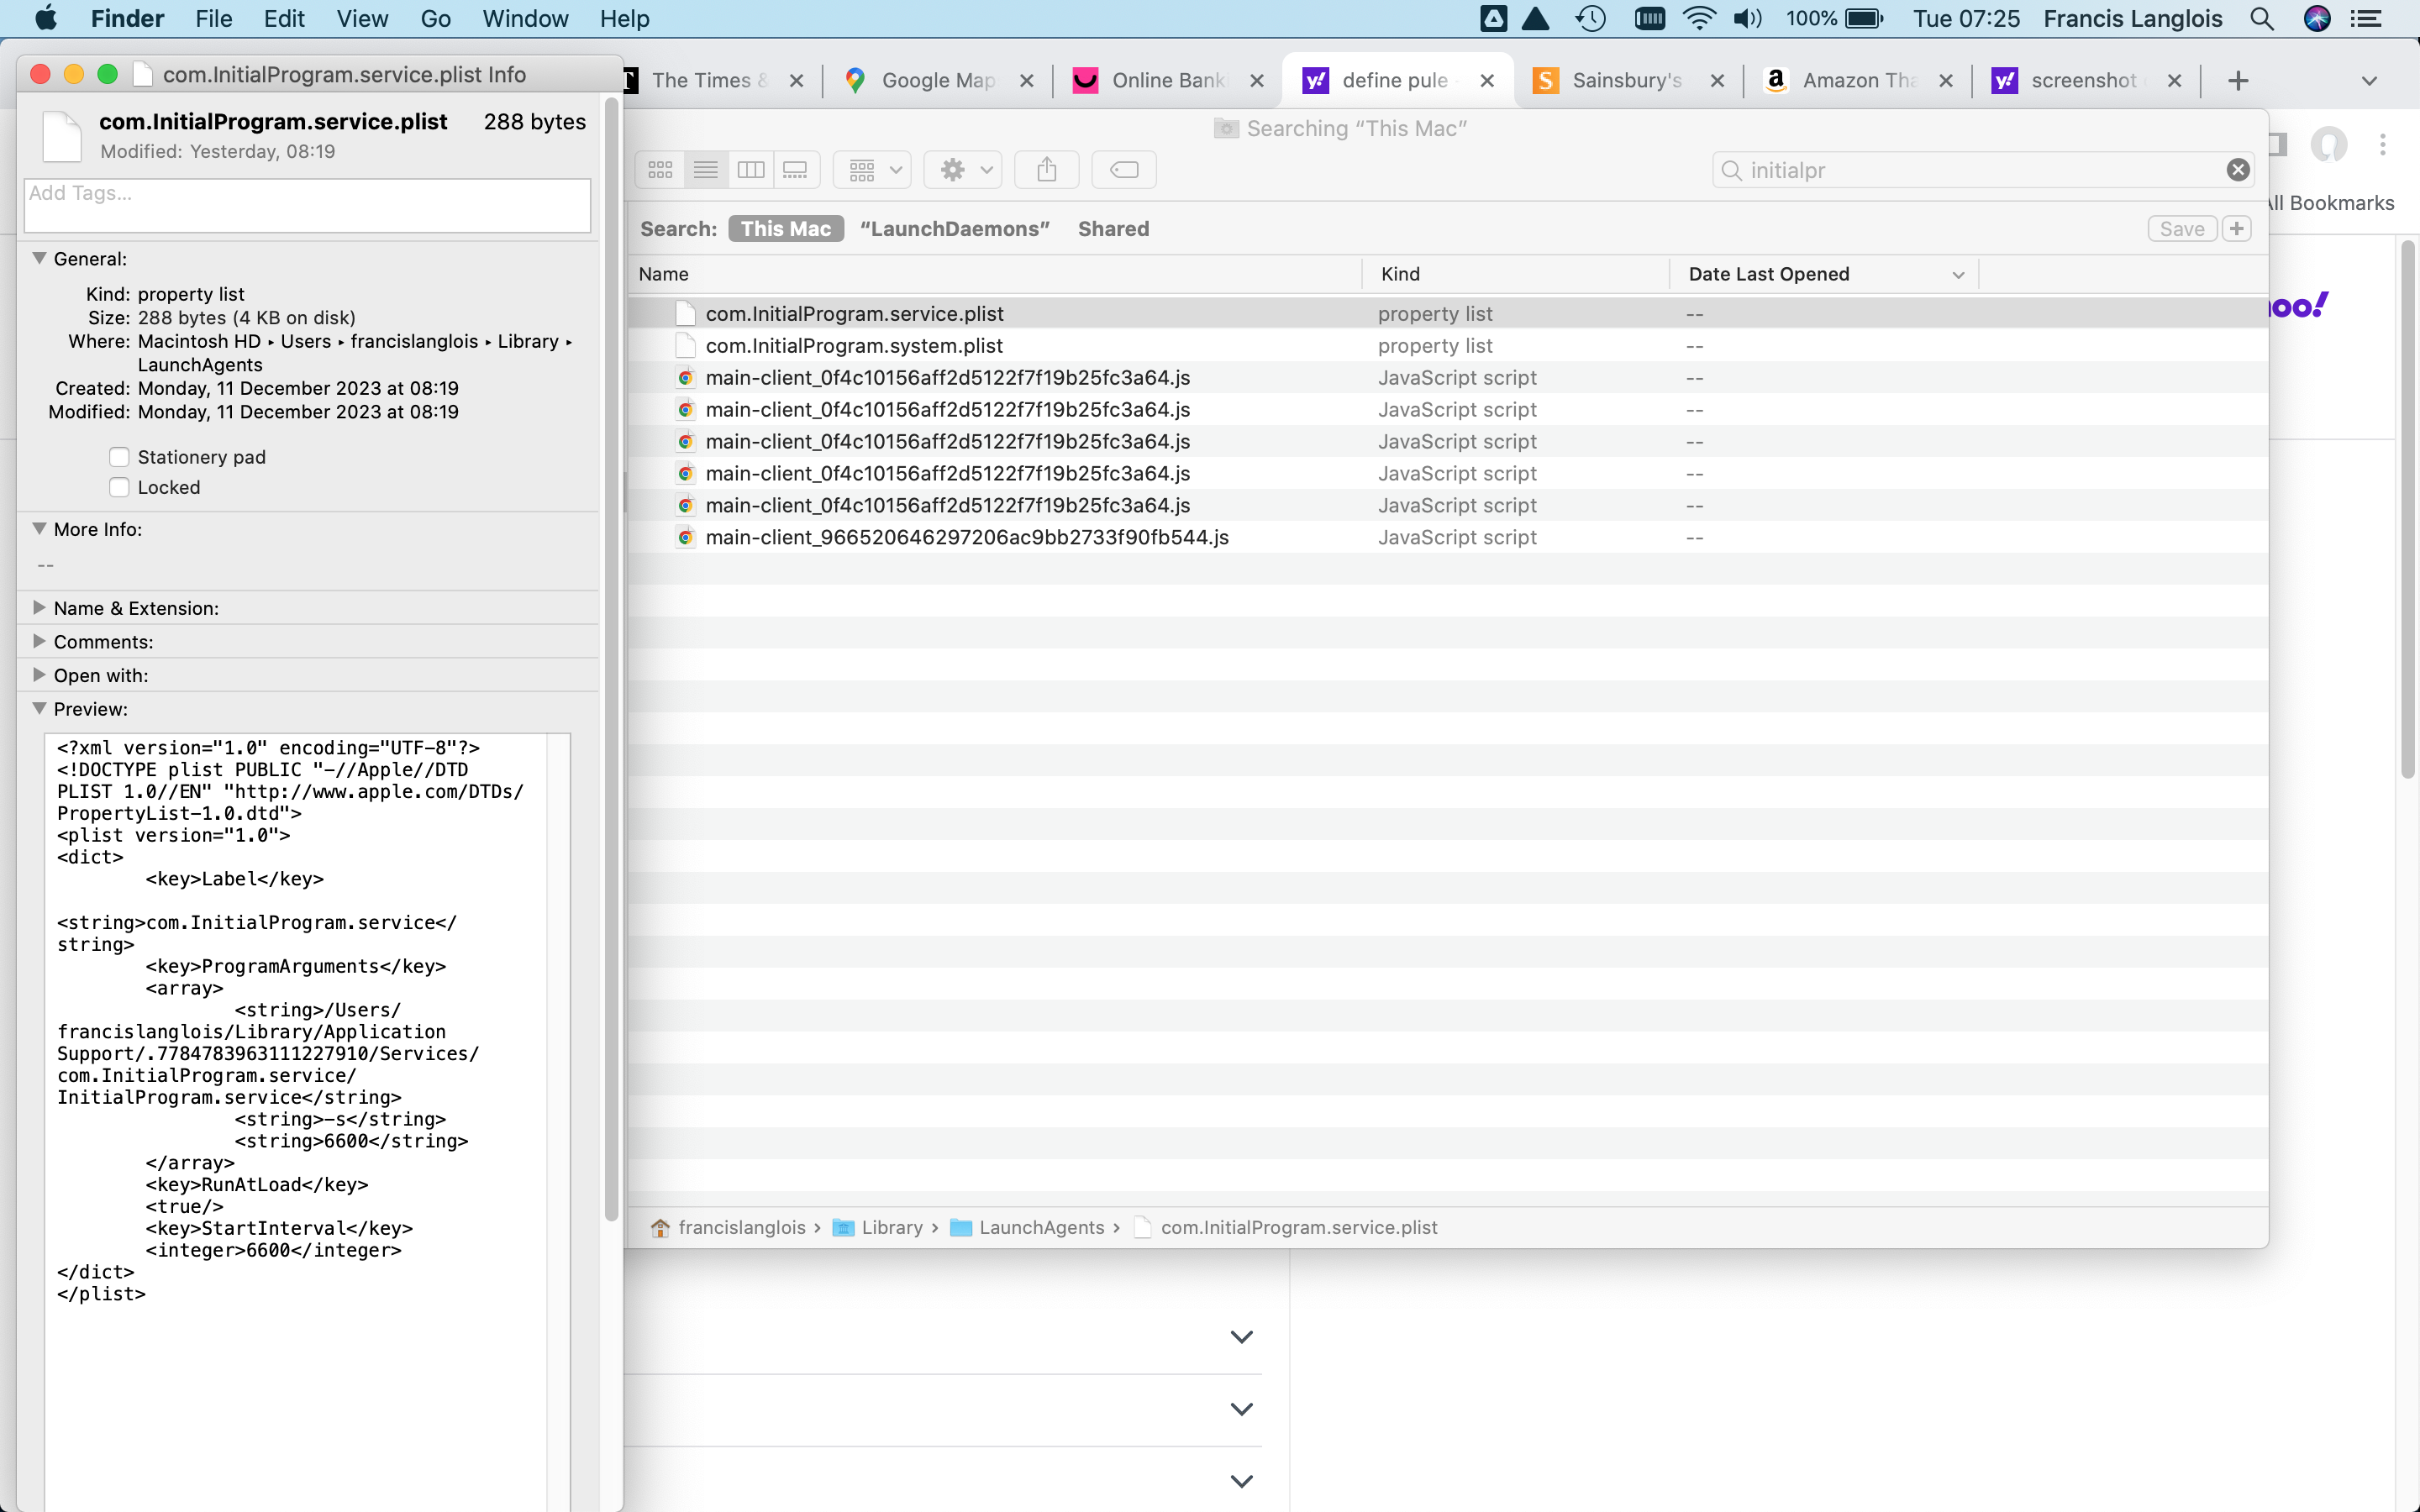Expand the Name & Extension section
The height and width of the screenshot is (1512, 2420).
click(x=40, y=607)
